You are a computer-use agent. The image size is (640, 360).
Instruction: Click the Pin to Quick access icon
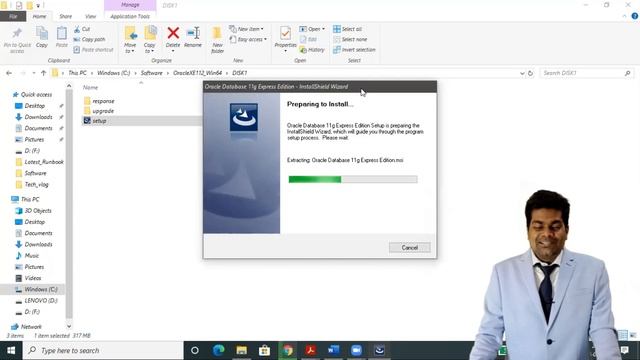[x=17, y=40]
